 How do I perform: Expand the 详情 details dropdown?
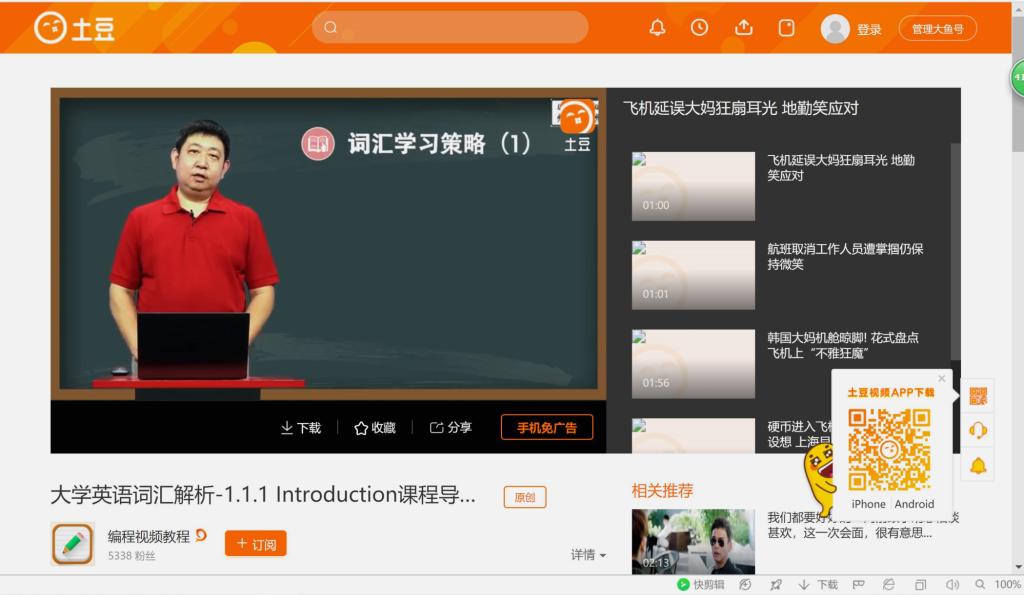[x=588, y=555]
